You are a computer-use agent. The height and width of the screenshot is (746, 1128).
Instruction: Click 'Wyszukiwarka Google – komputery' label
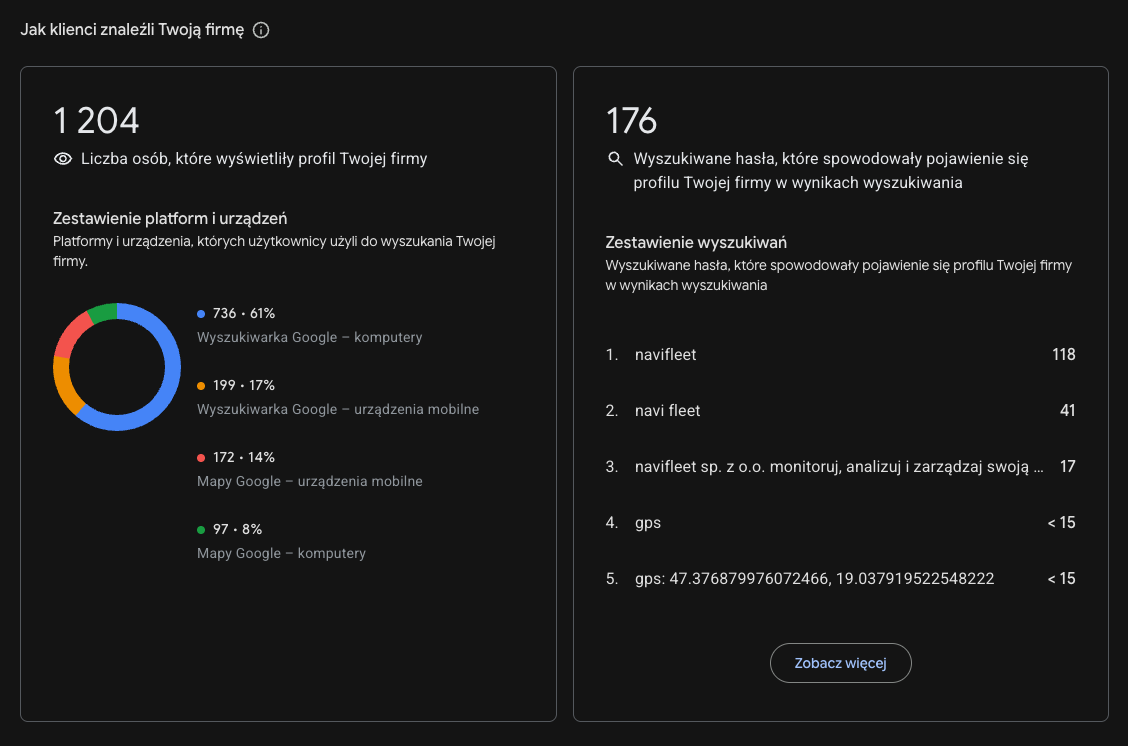309,337
